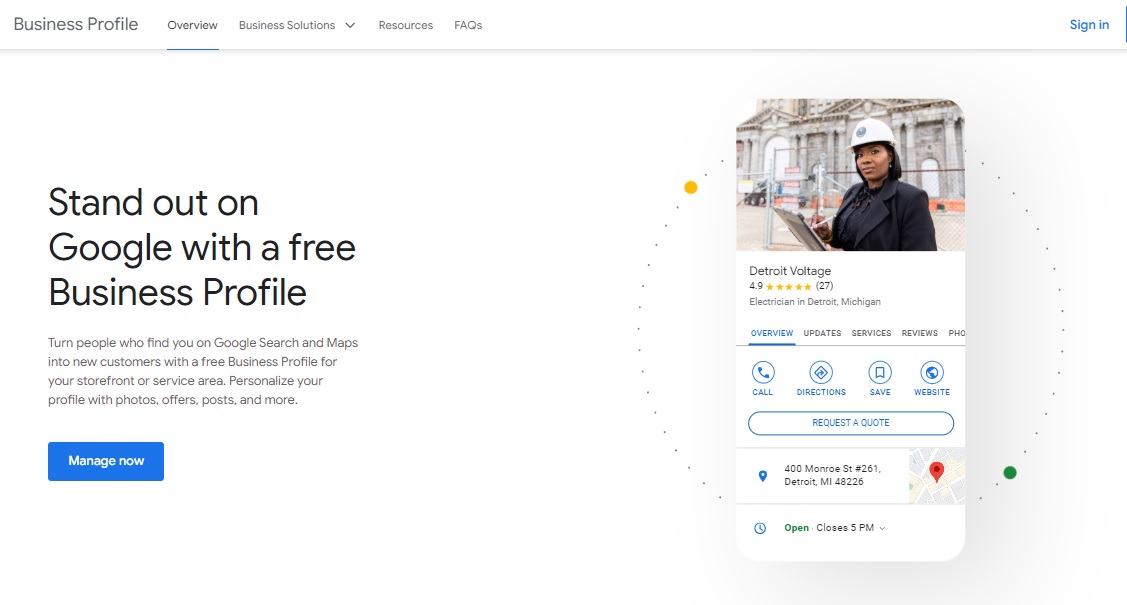This screenshot has height=605, width=1127.
Task: Select the SERVICES tab in profile card
Action: coord(871,333)
